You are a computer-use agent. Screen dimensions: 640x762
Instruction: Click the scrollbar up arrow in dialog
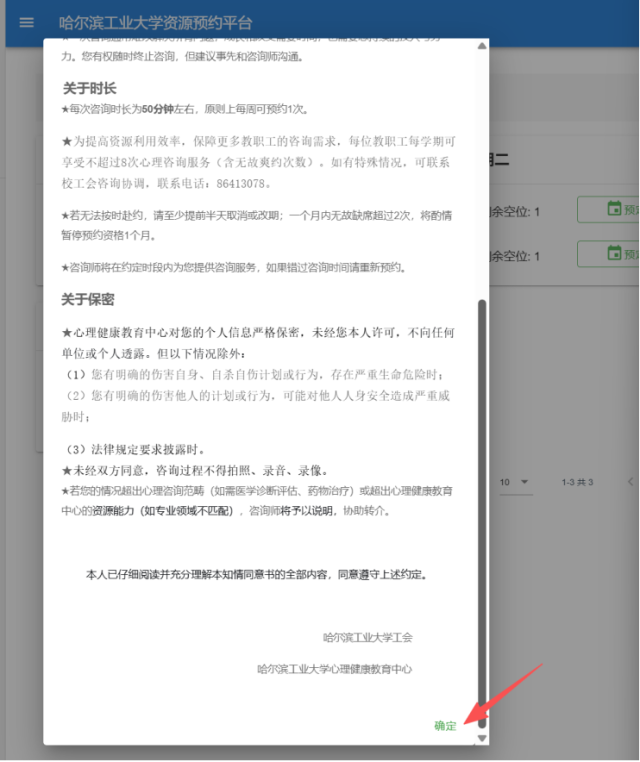pos(482,46)
